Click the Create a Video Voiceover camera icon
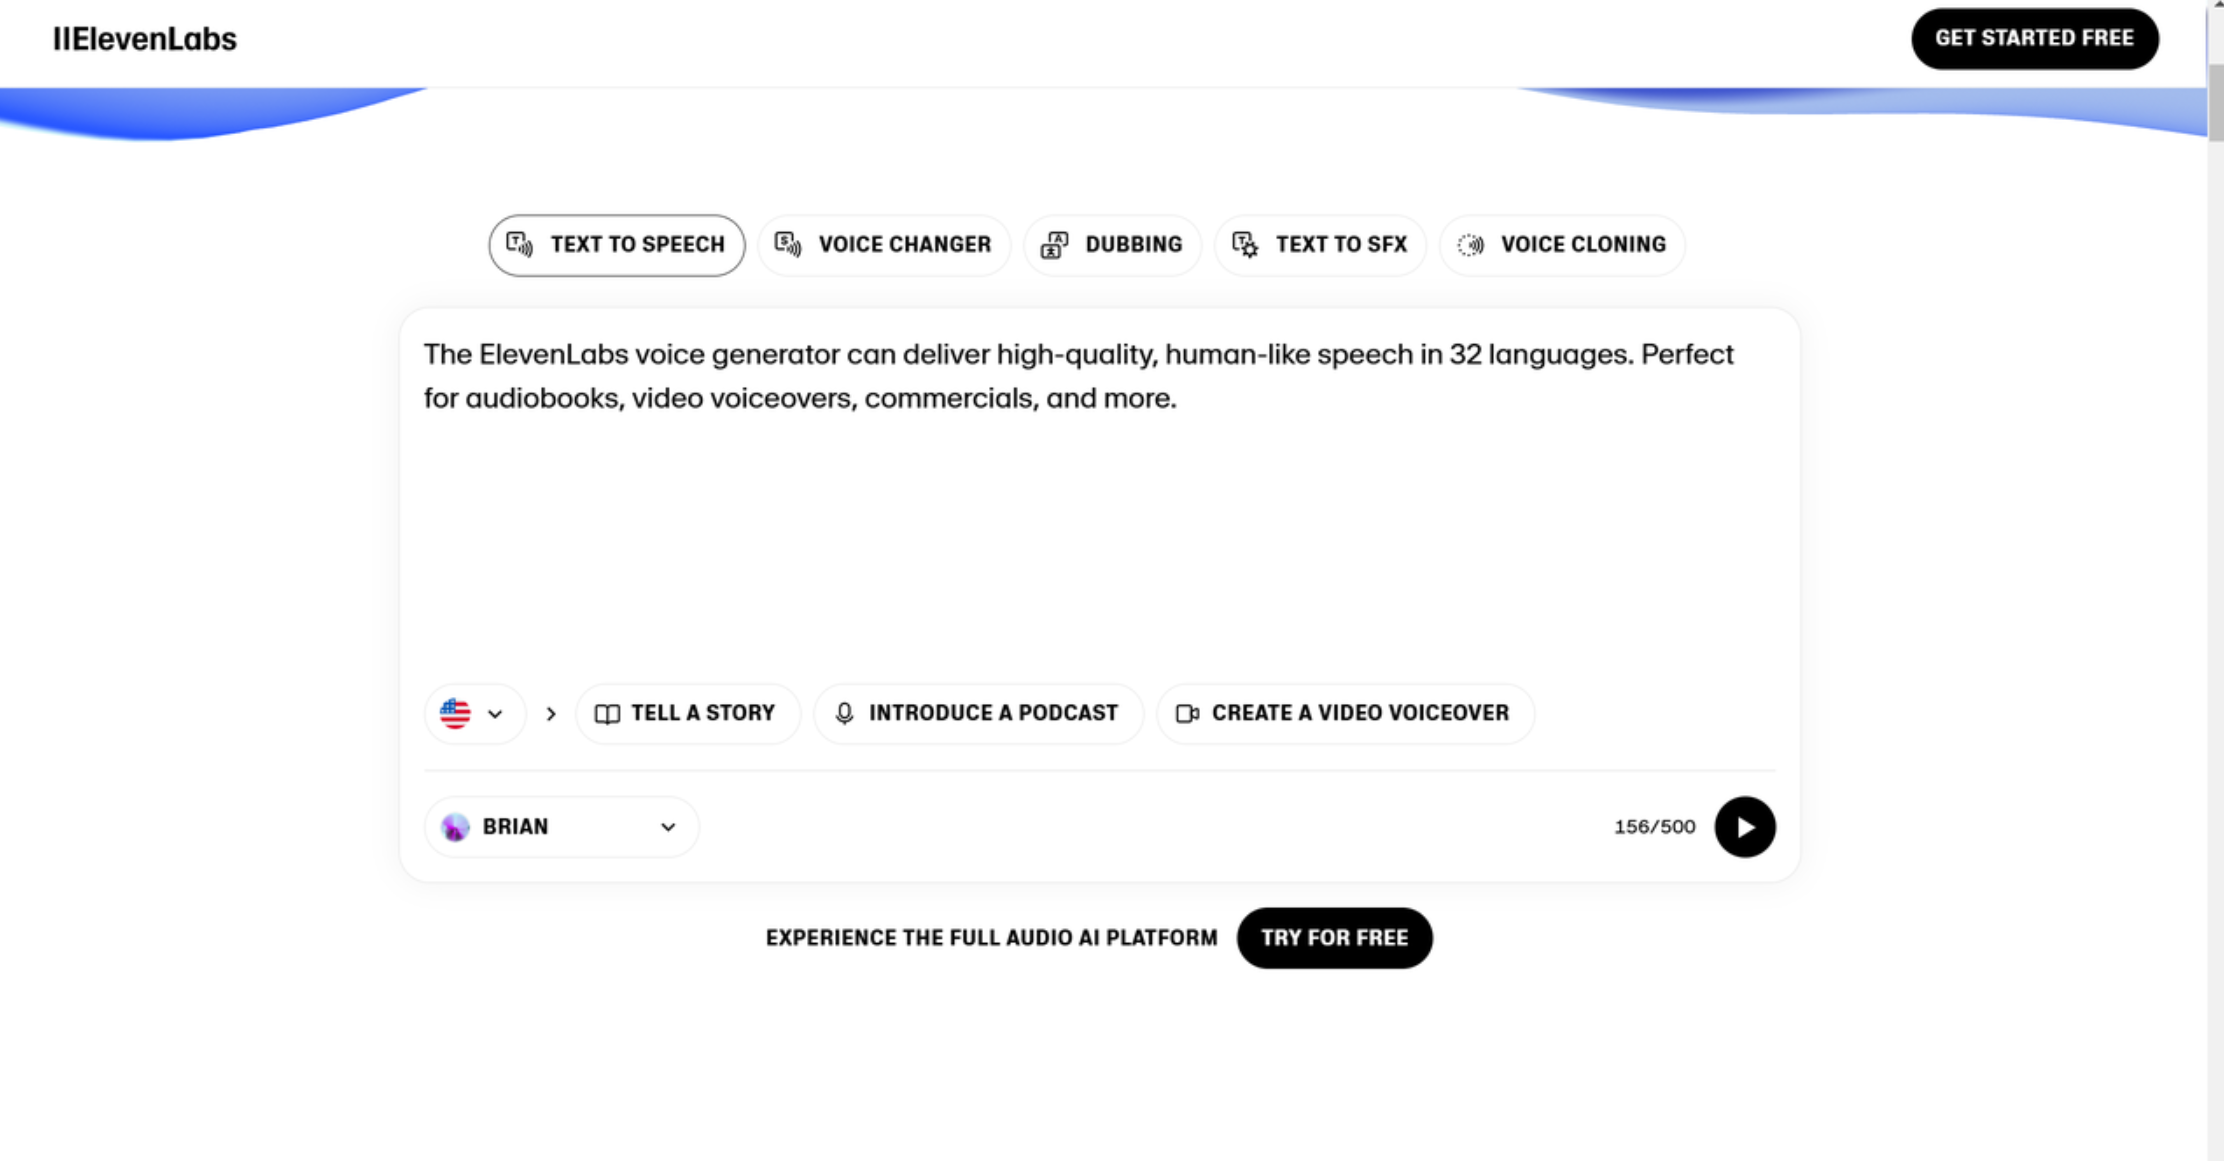 pos(1188,713)
